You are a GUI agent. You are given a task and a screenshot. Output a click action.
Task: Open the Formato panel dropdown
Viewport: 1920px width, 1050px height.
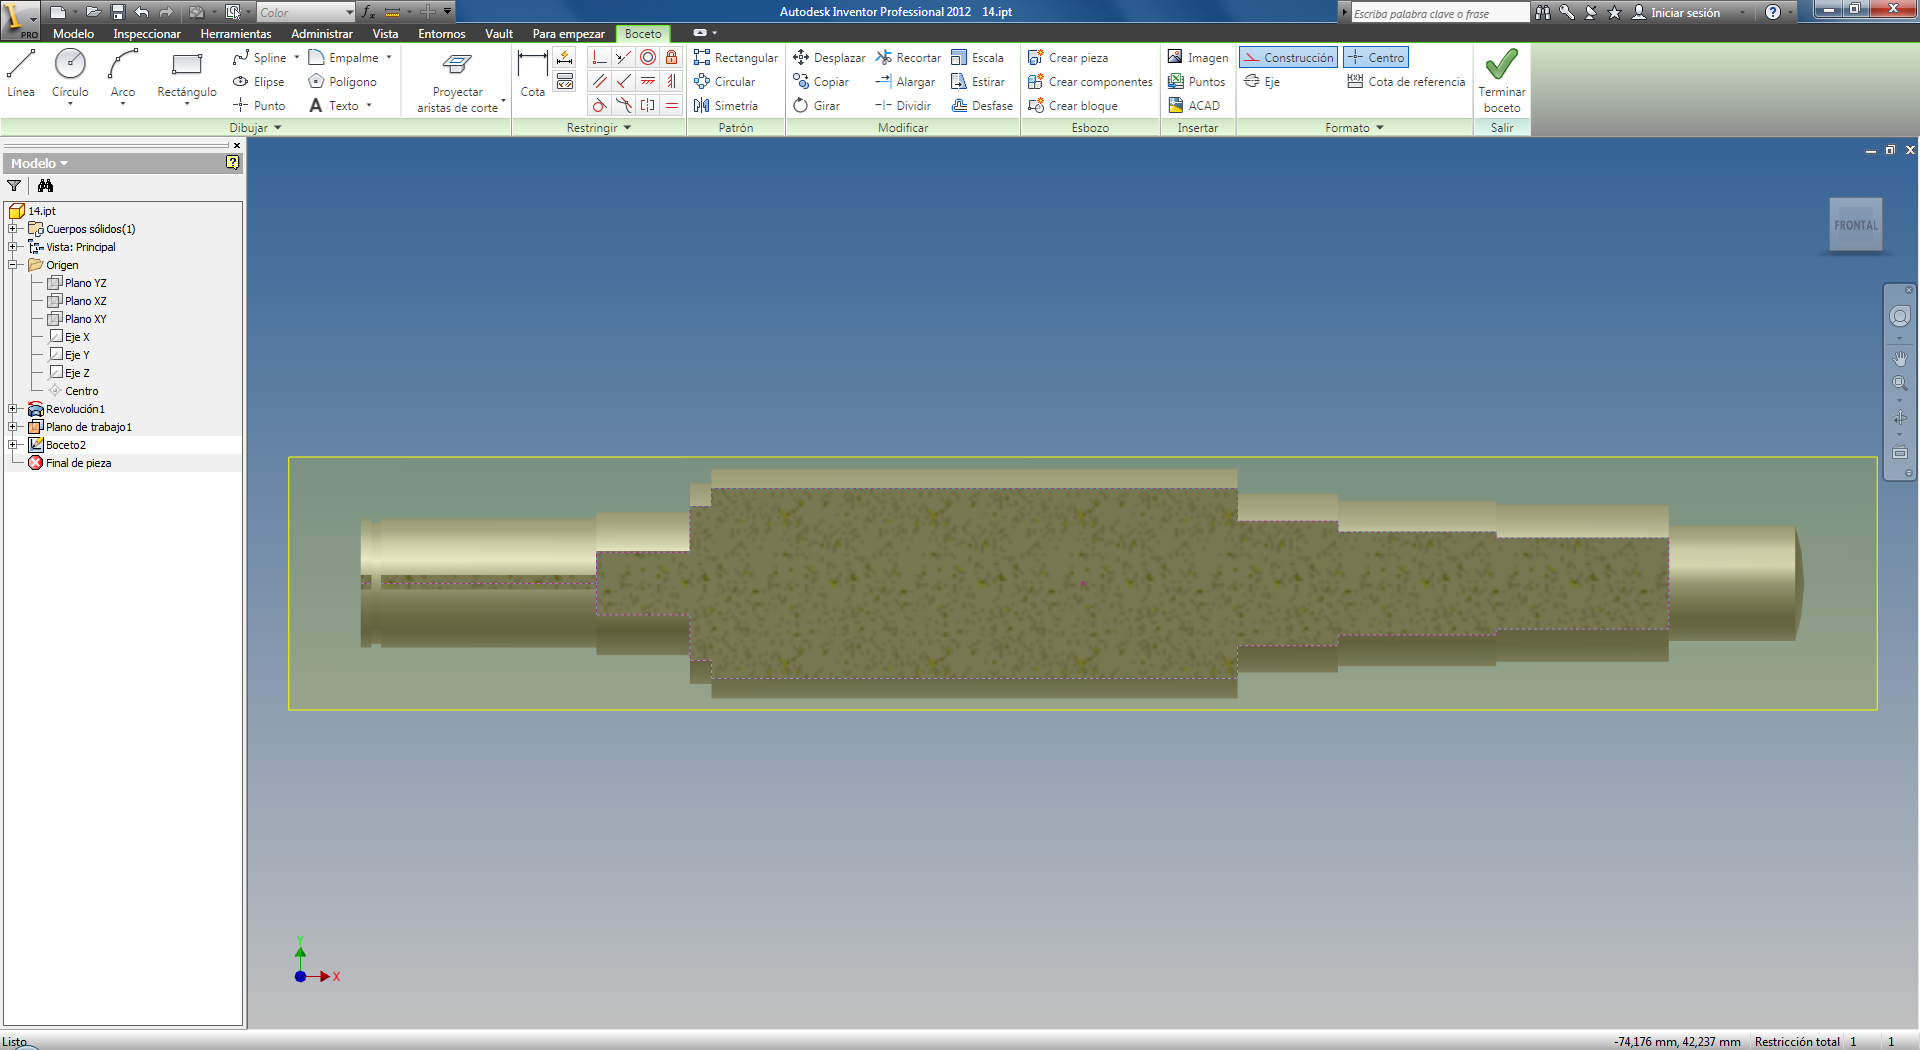pyautogui.click(x=1355, y=128)
